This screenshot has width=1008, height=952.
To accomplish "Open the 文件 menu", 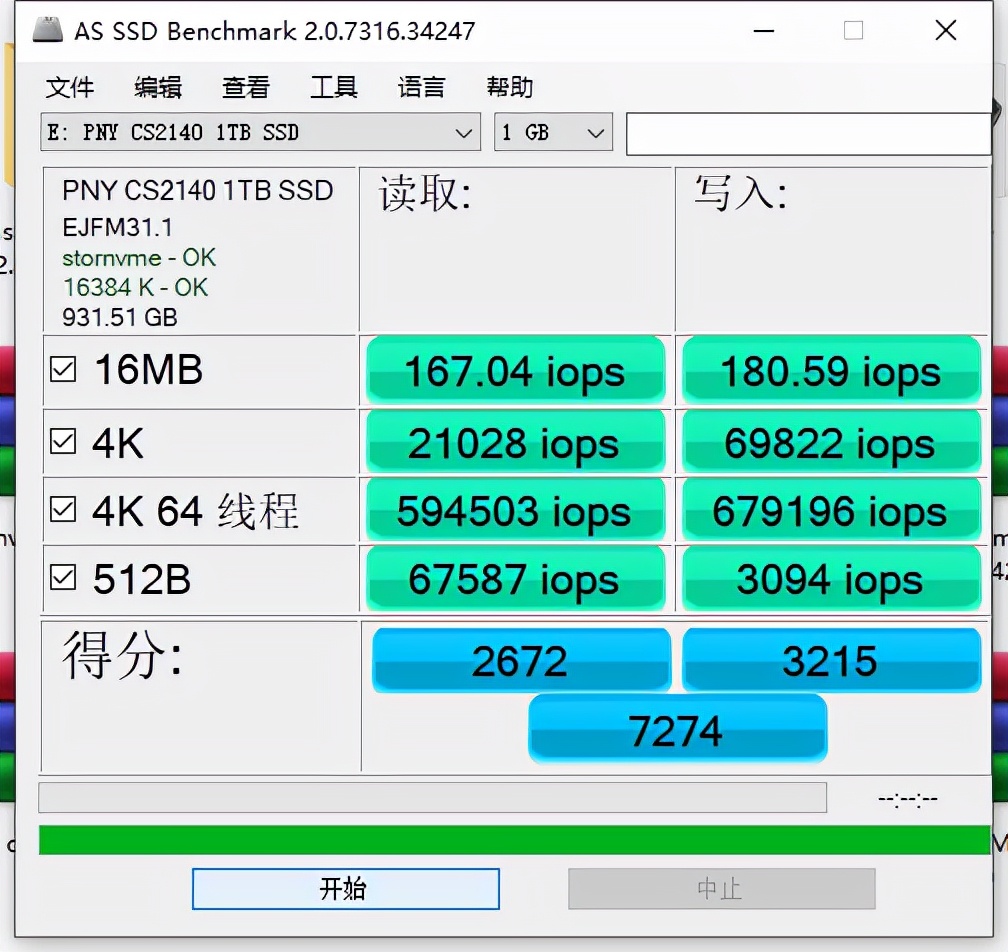I will point(69,88).
